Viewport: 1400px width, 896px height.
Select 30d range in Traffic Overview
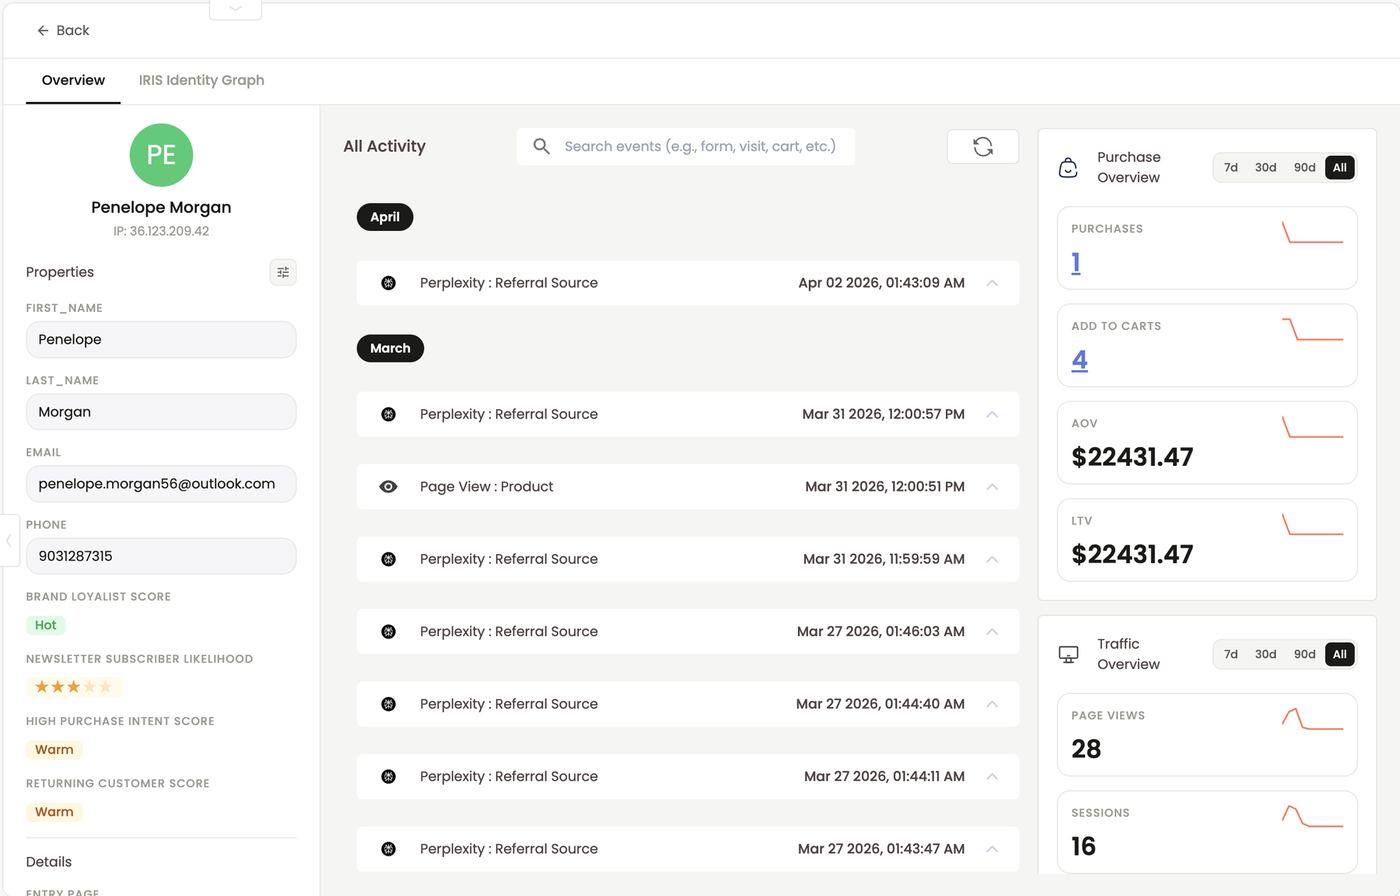1266,654
